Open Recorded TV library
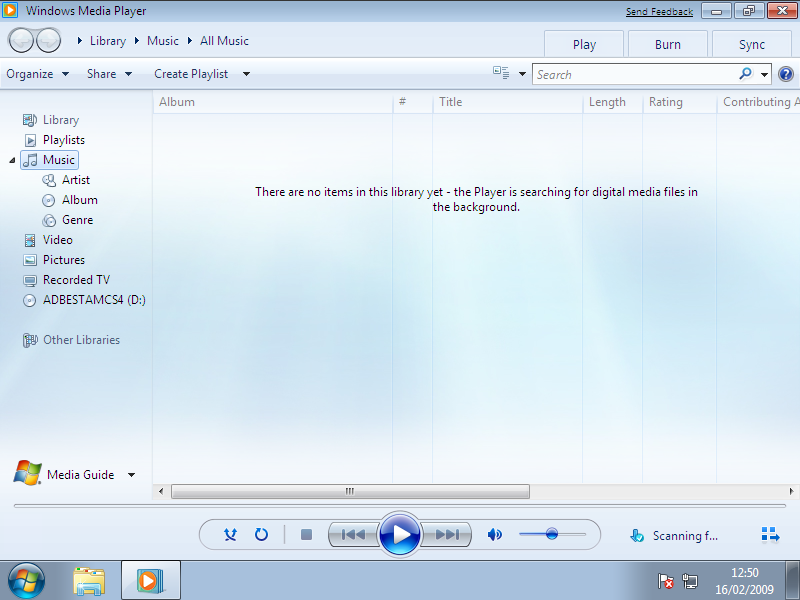Viewport: 800px width, 600px height. (67, 280)
